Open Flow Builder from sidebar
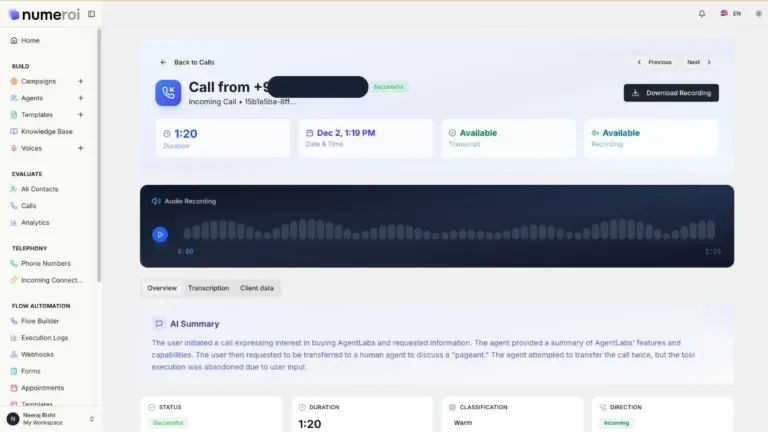The width and height of the screenshot is (768, 432). [x=40, y=321]
